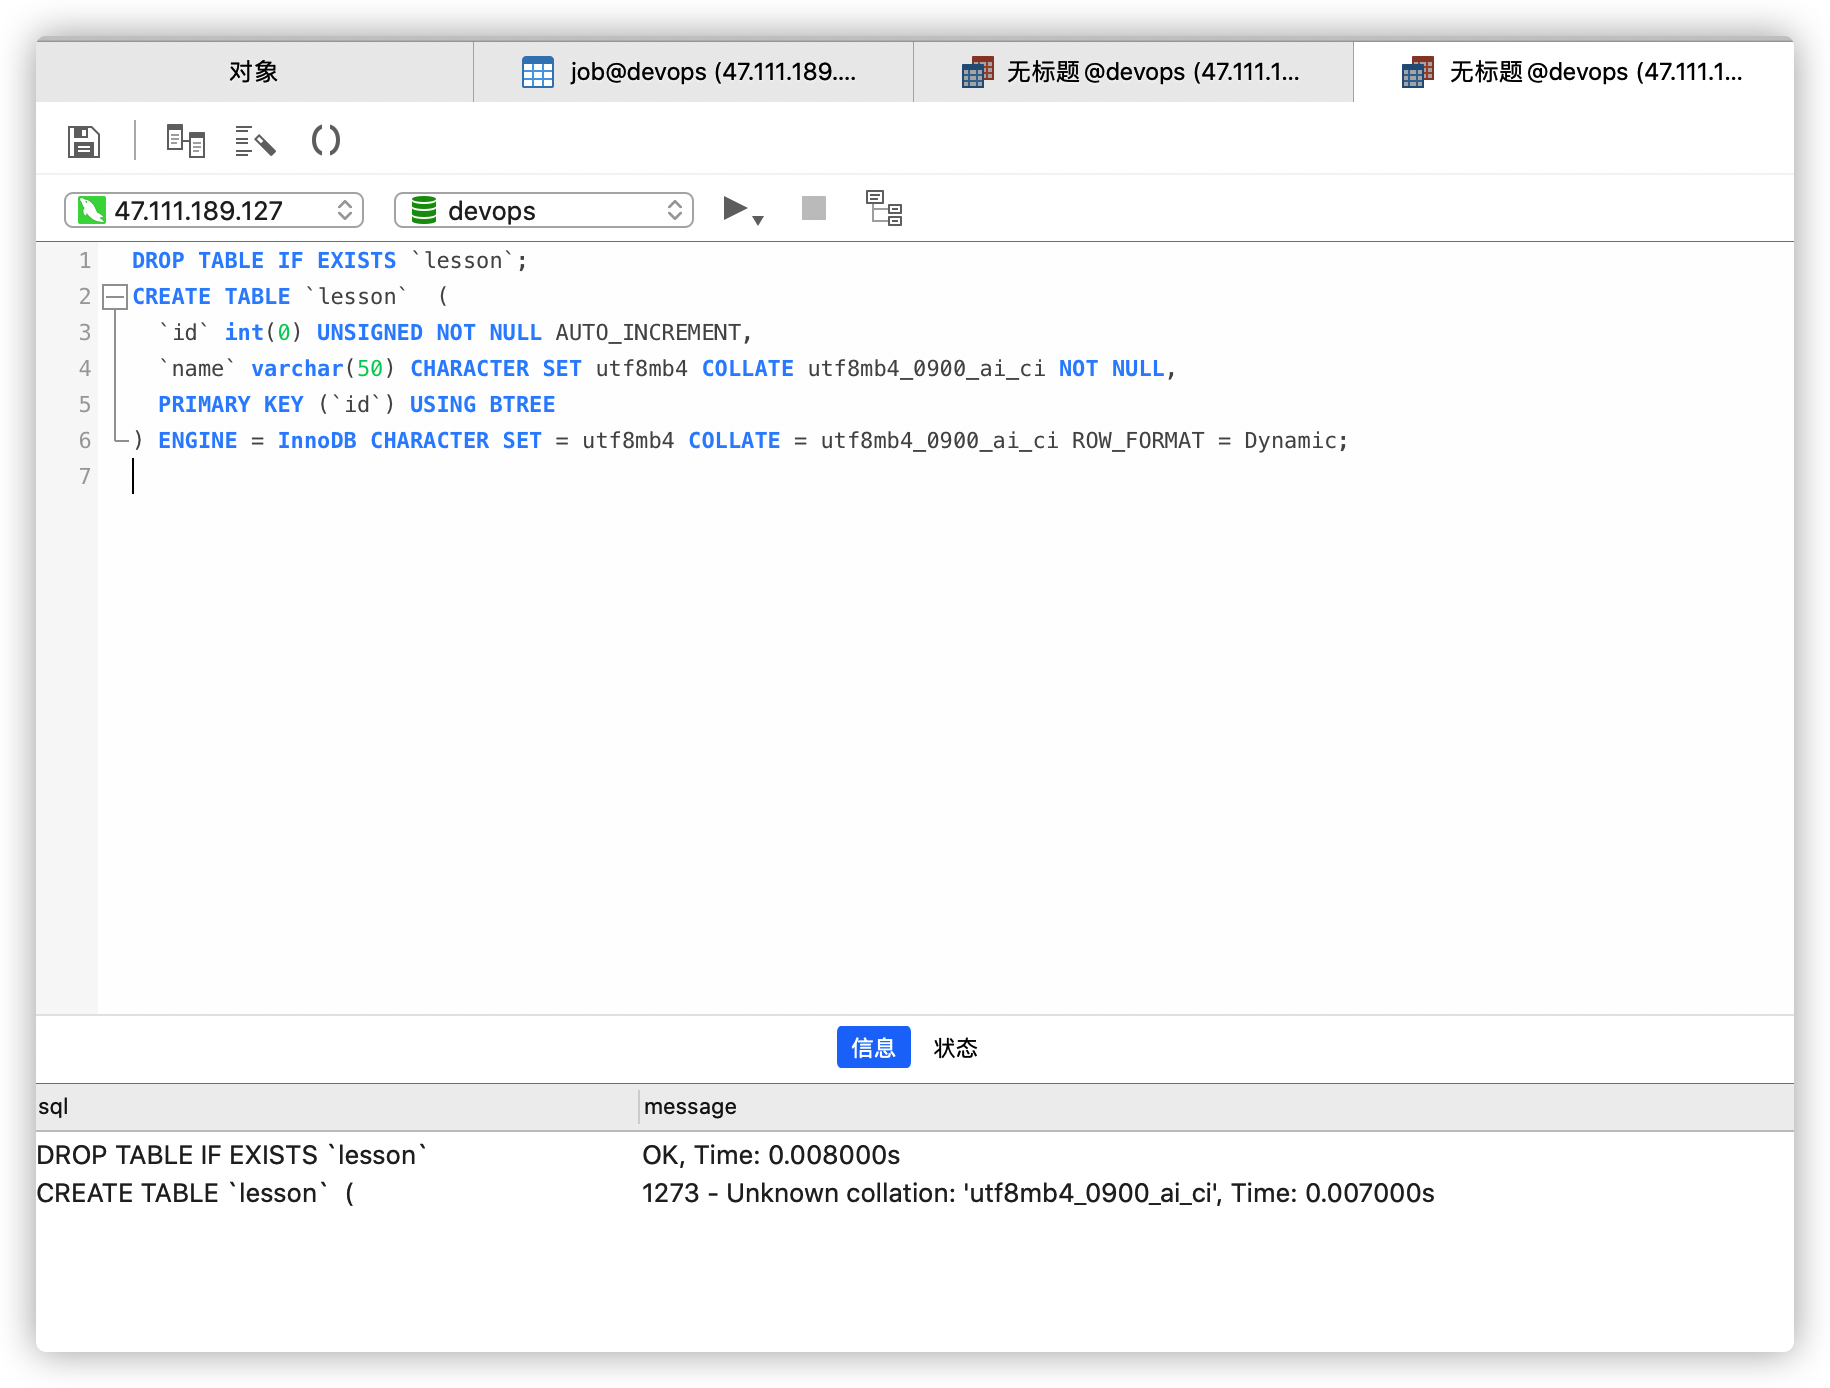Click line number 3 in the gutter
The image size is (1830, 1388).
click(x=85, y=332)
